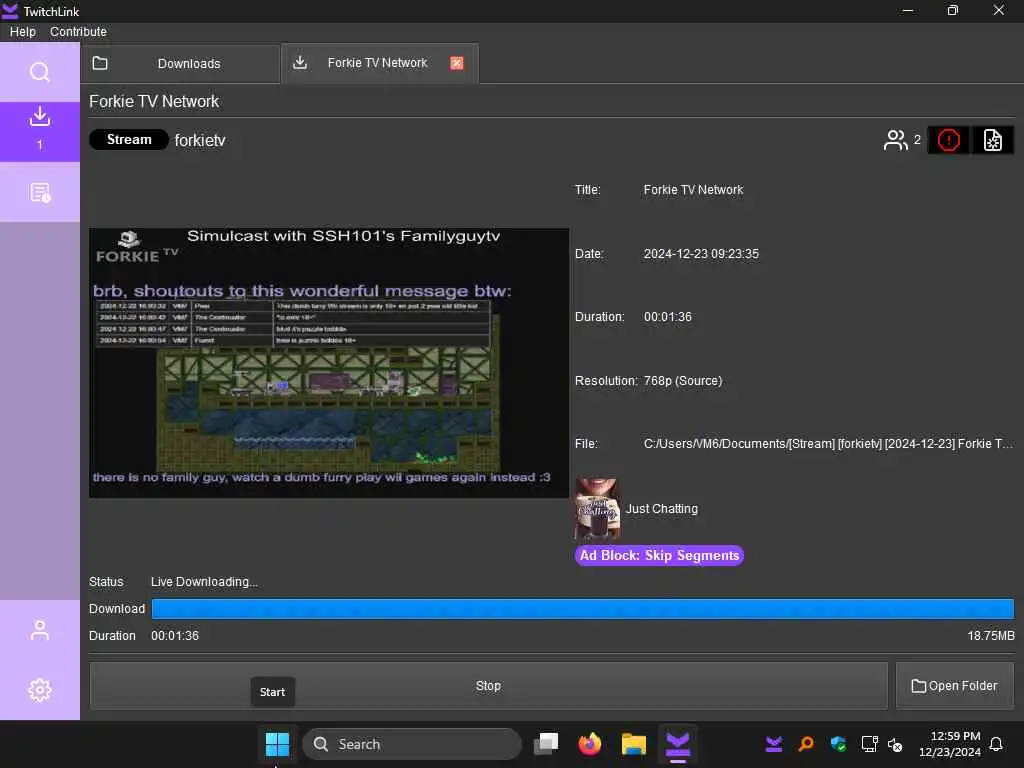Click the download progress bar

pos(583,609)
